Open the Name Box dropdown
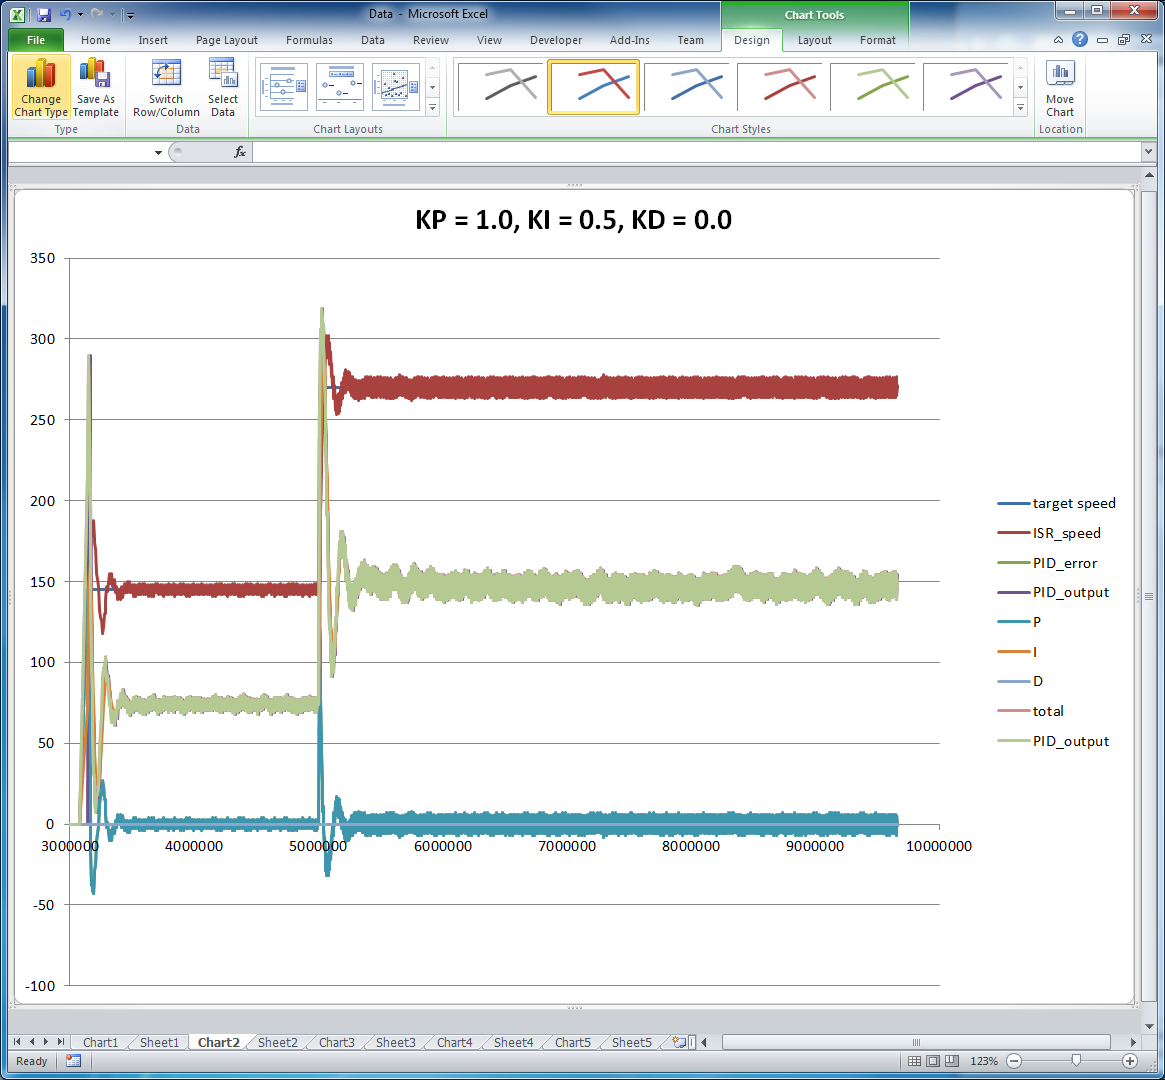 click(x=158, y=152)
